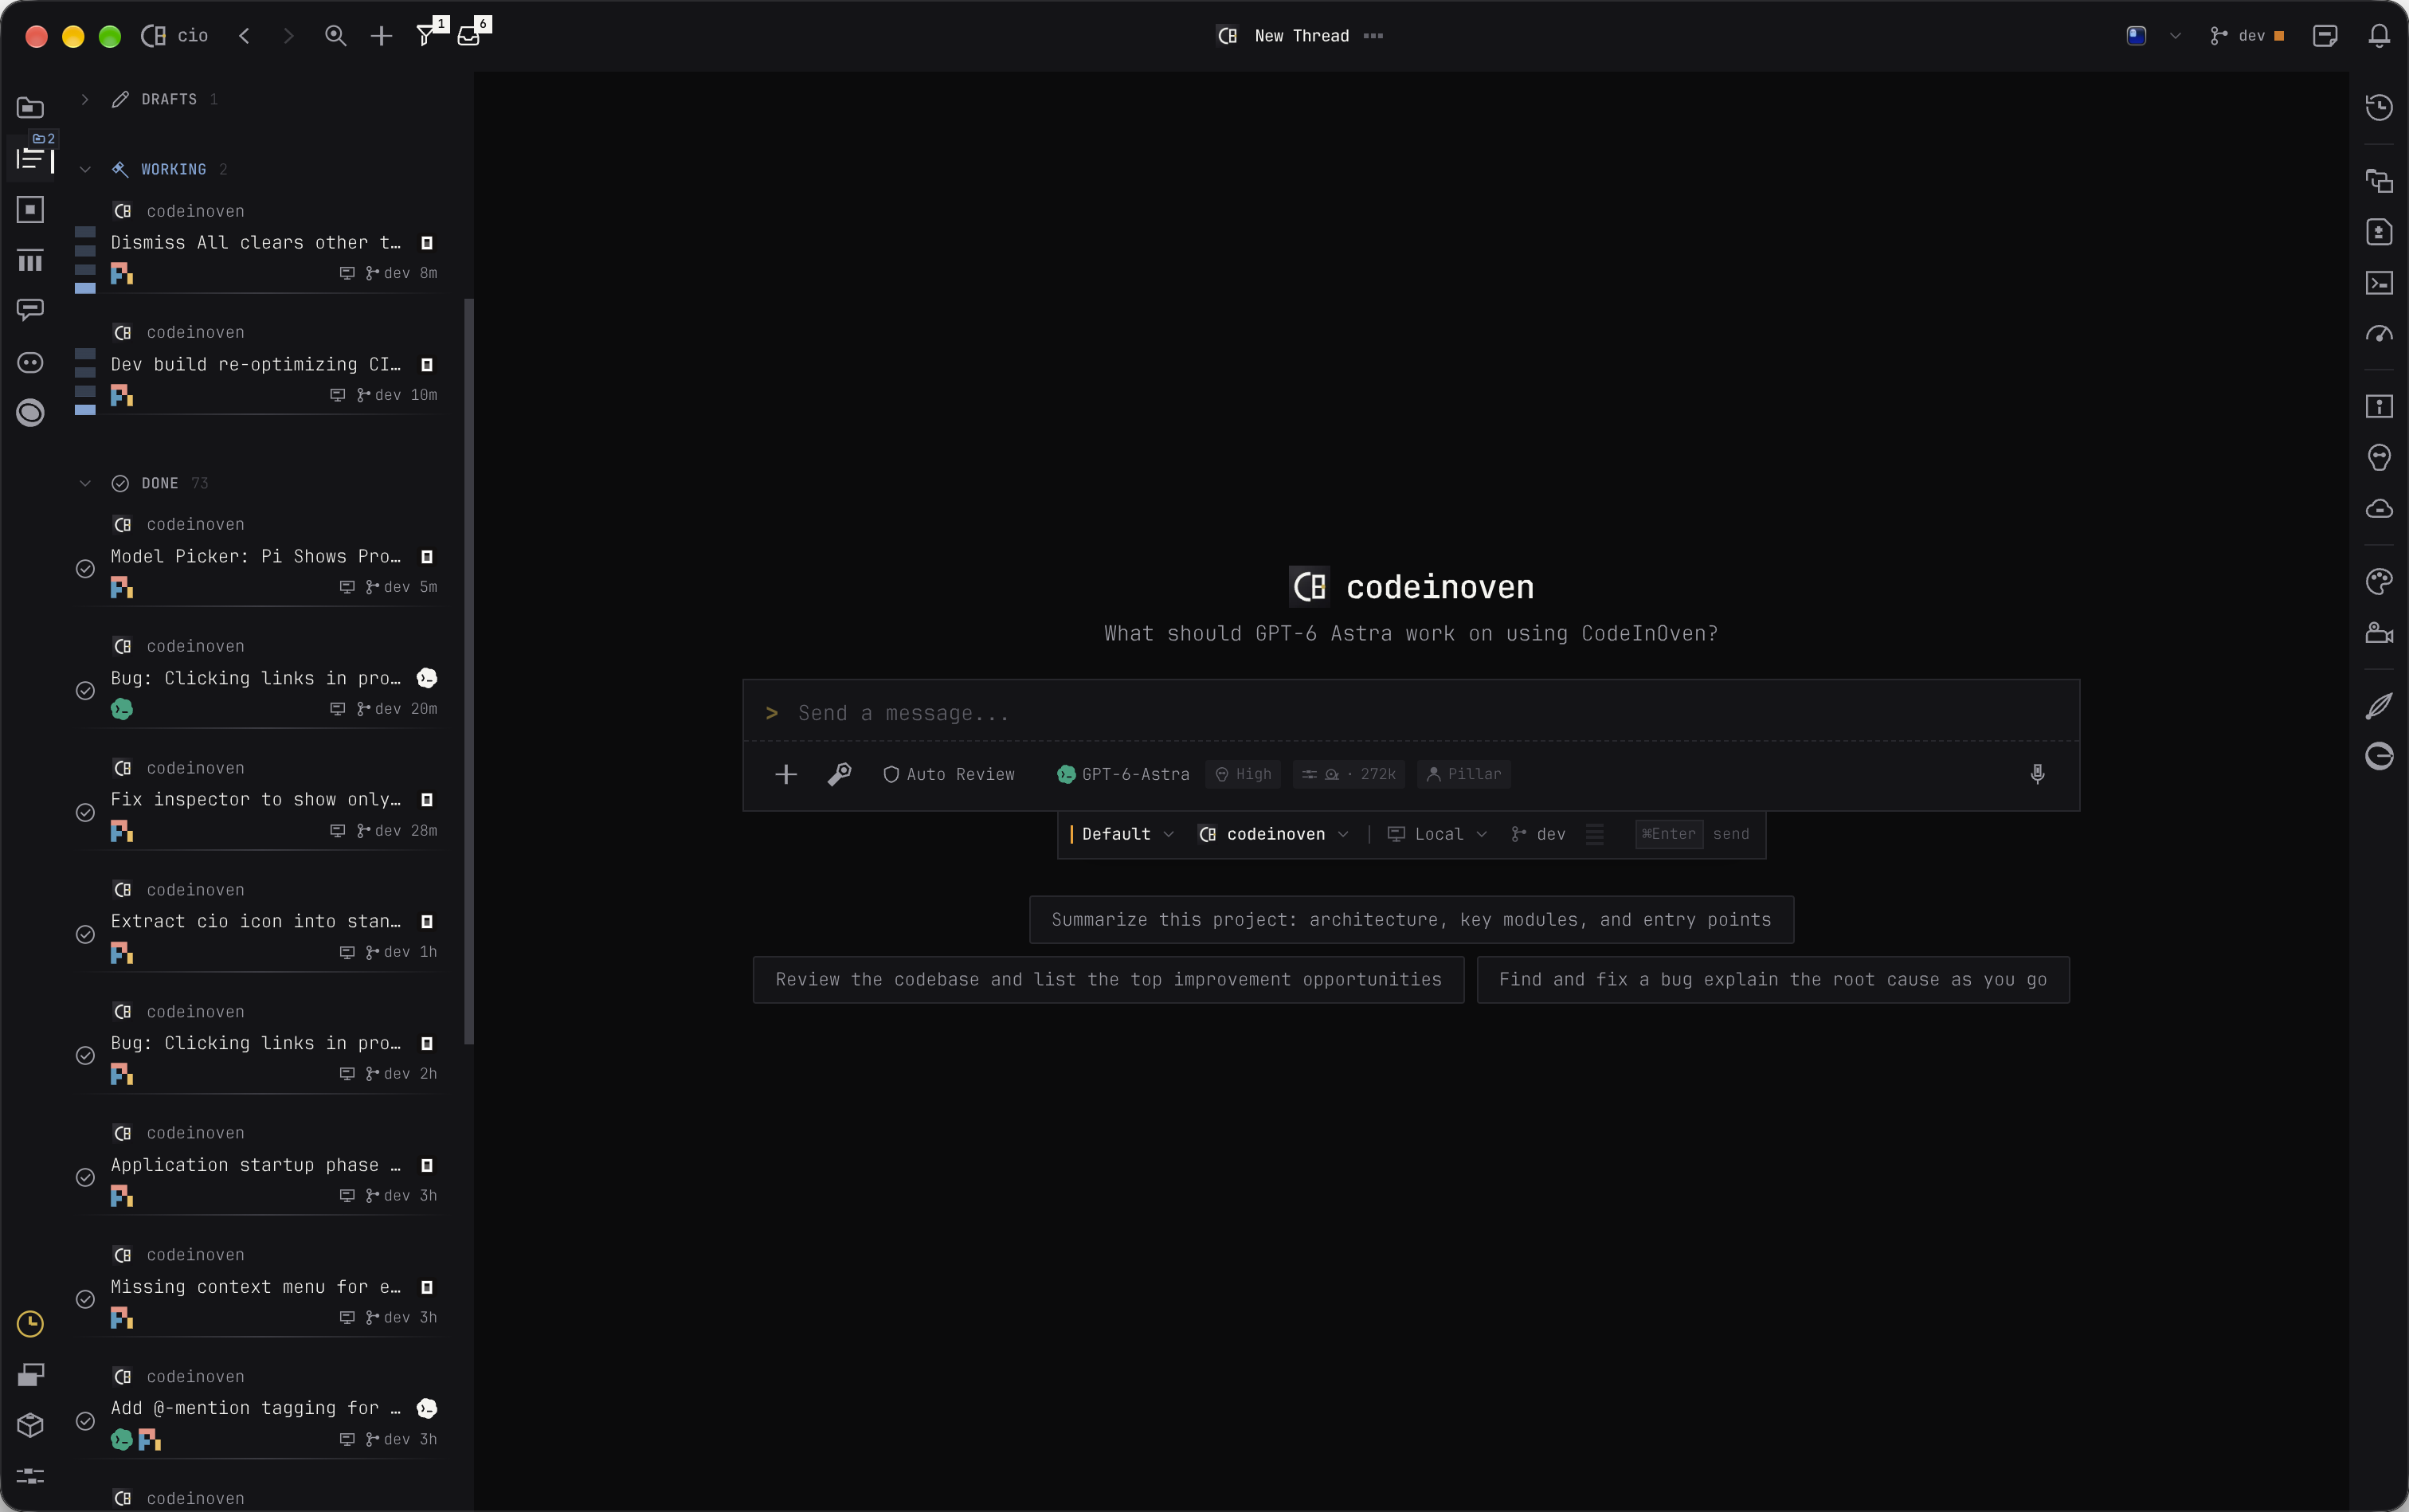This screenshot has height=1512, width=2409.
Task: Open the color palette icon in right sidebar
Action: 2379,581
